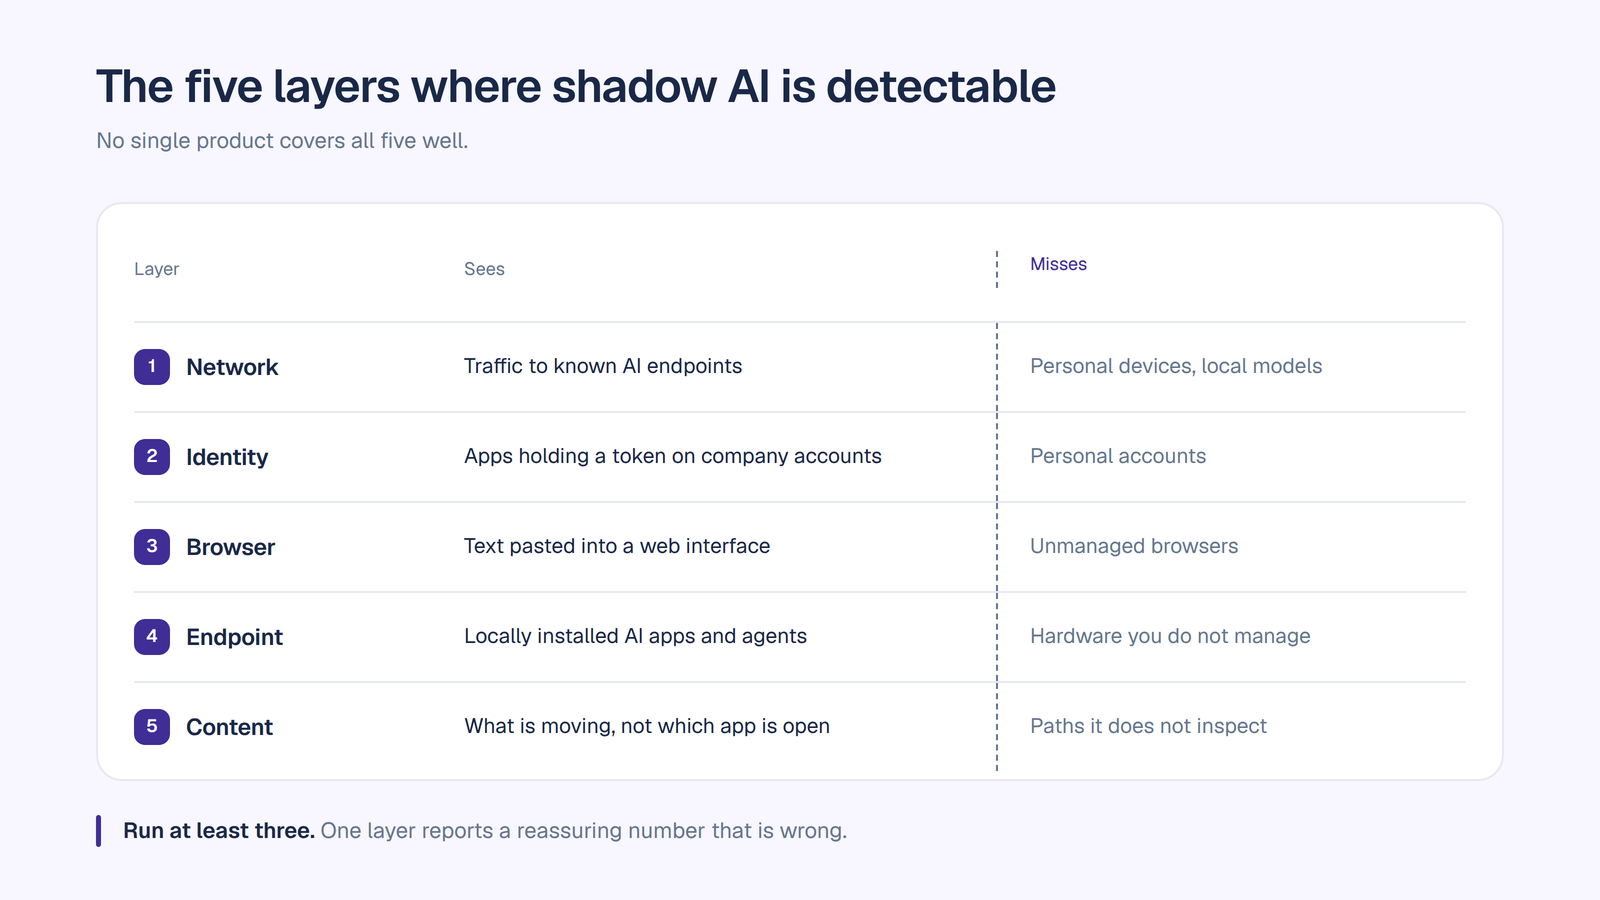Click the number 1 badge beside Network
Image resolution: width=1600 pixels, height=900 pixels.
[x=152, y=367]
